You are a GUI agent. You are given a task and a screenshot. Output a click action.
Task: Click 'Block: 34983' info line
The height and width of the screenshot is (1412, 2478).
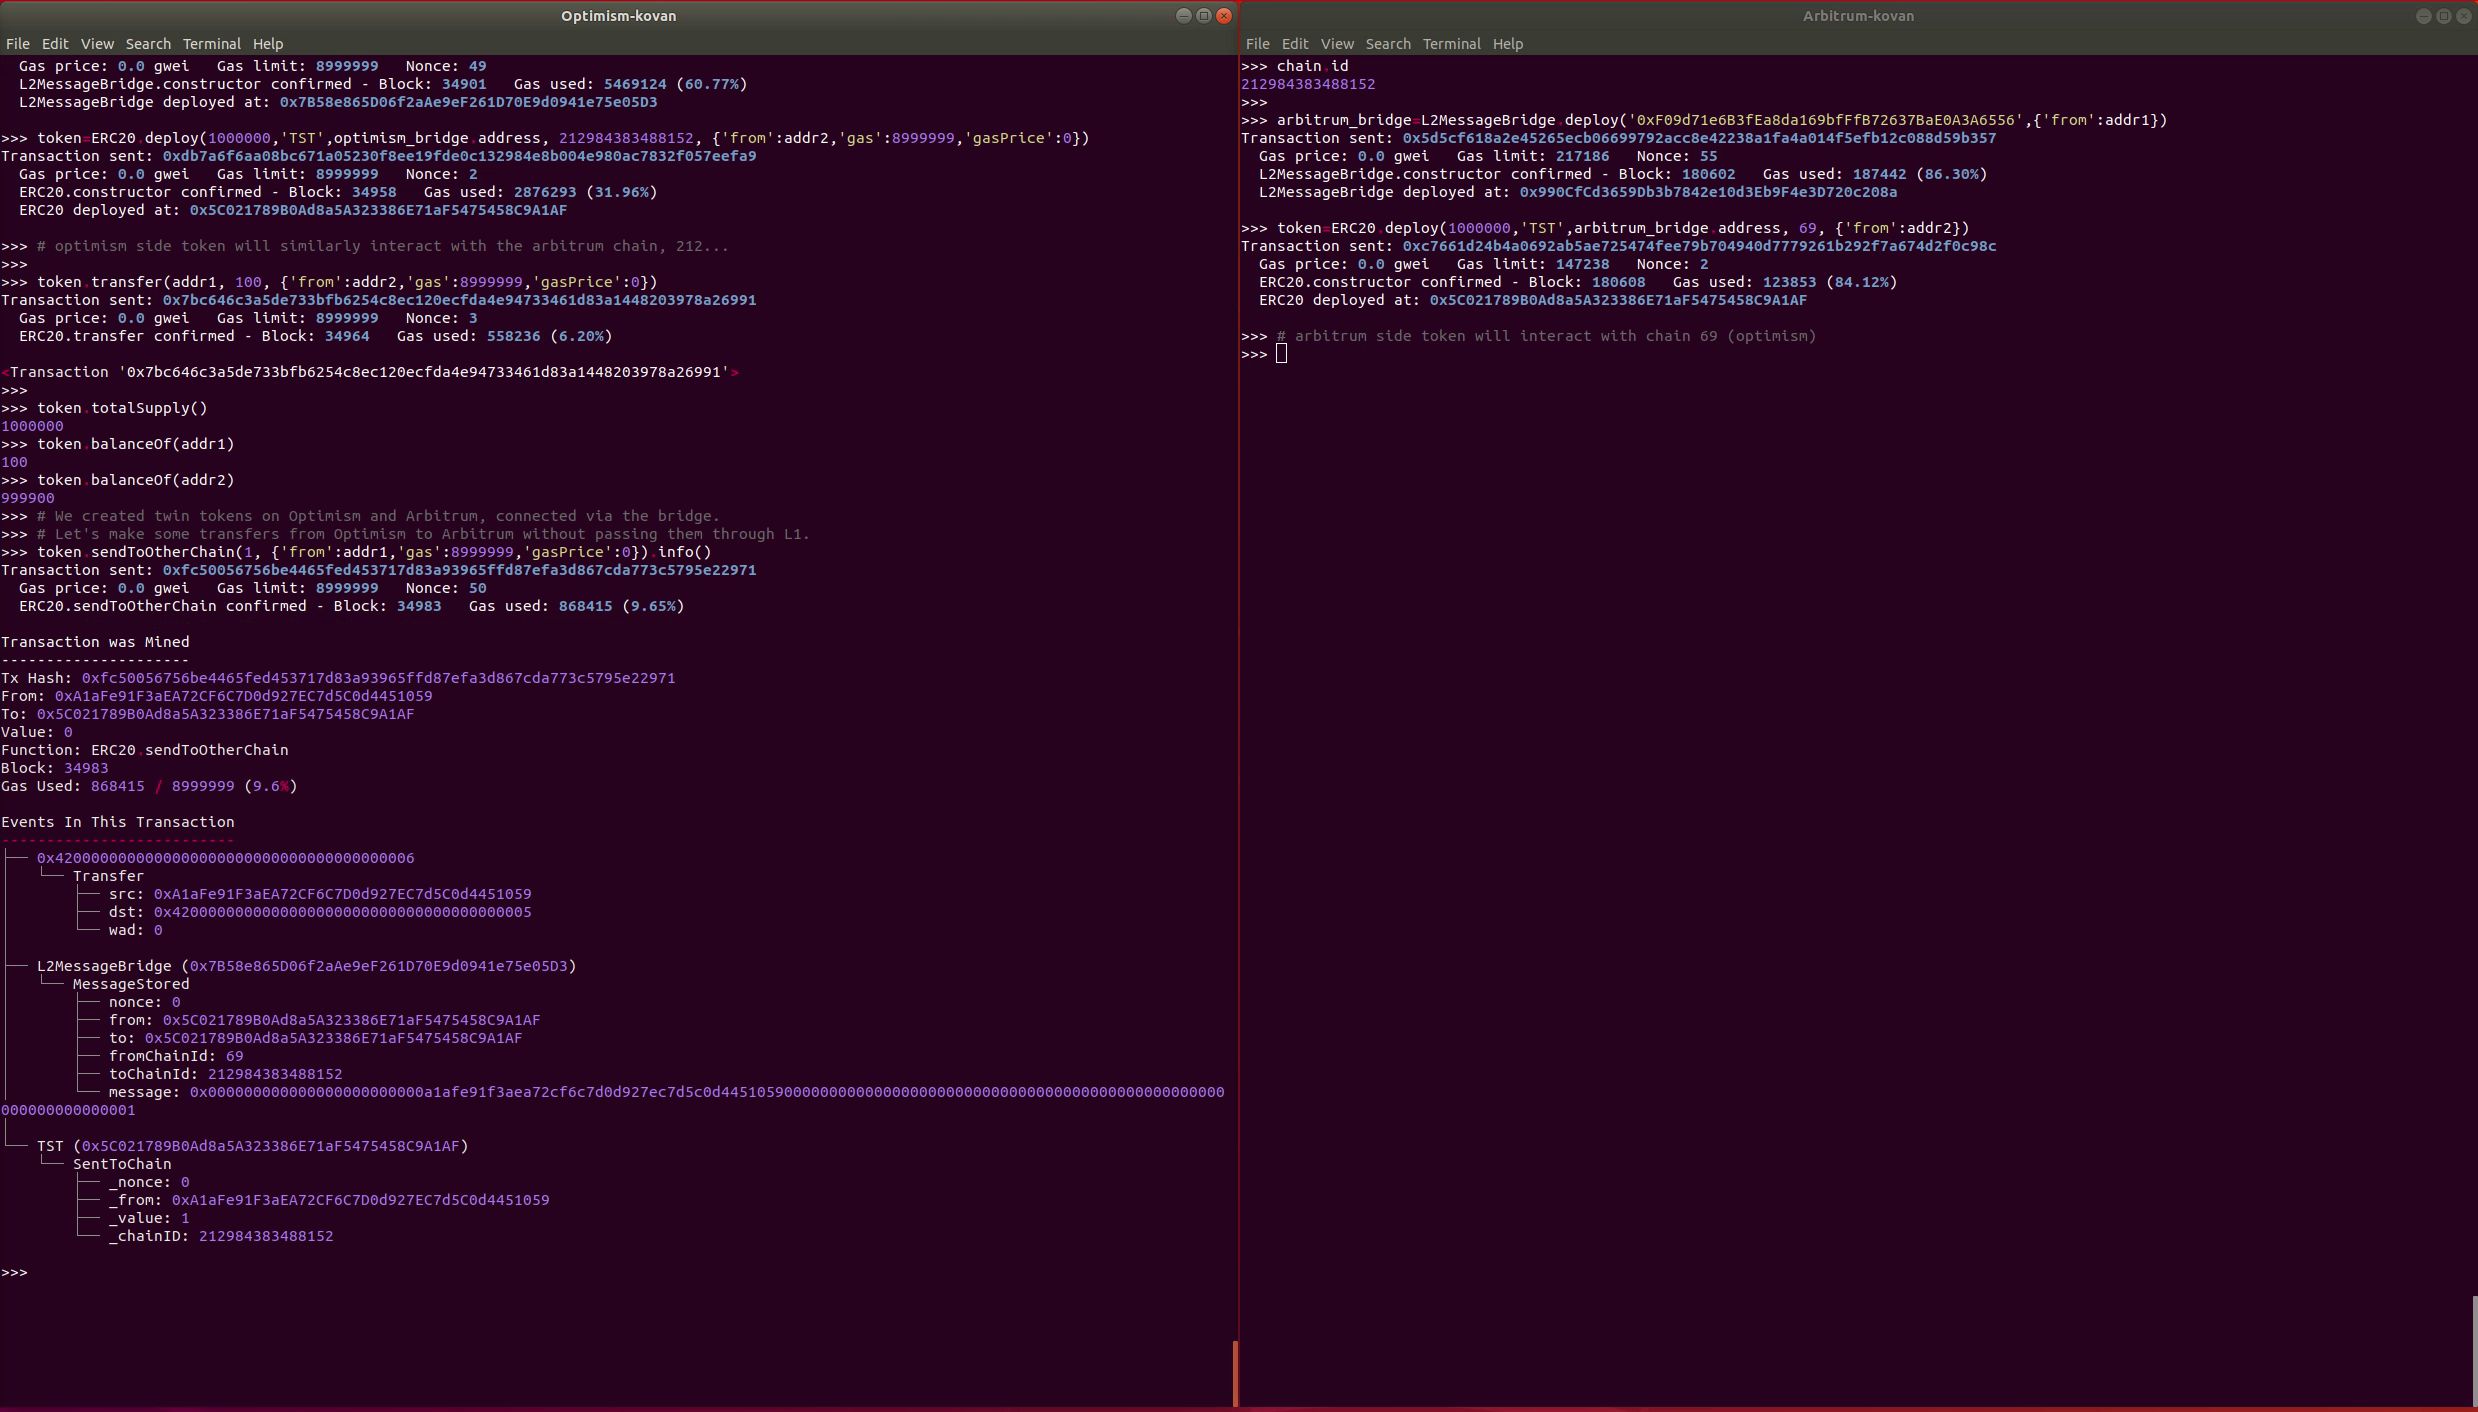click(55, 768)
